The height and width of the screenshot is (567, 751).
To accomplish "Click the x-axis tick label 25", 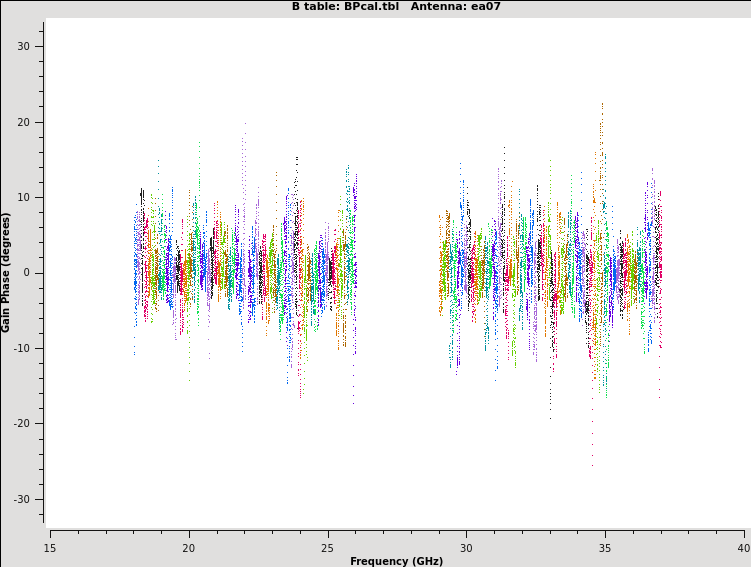I will [x=327, y=548].
